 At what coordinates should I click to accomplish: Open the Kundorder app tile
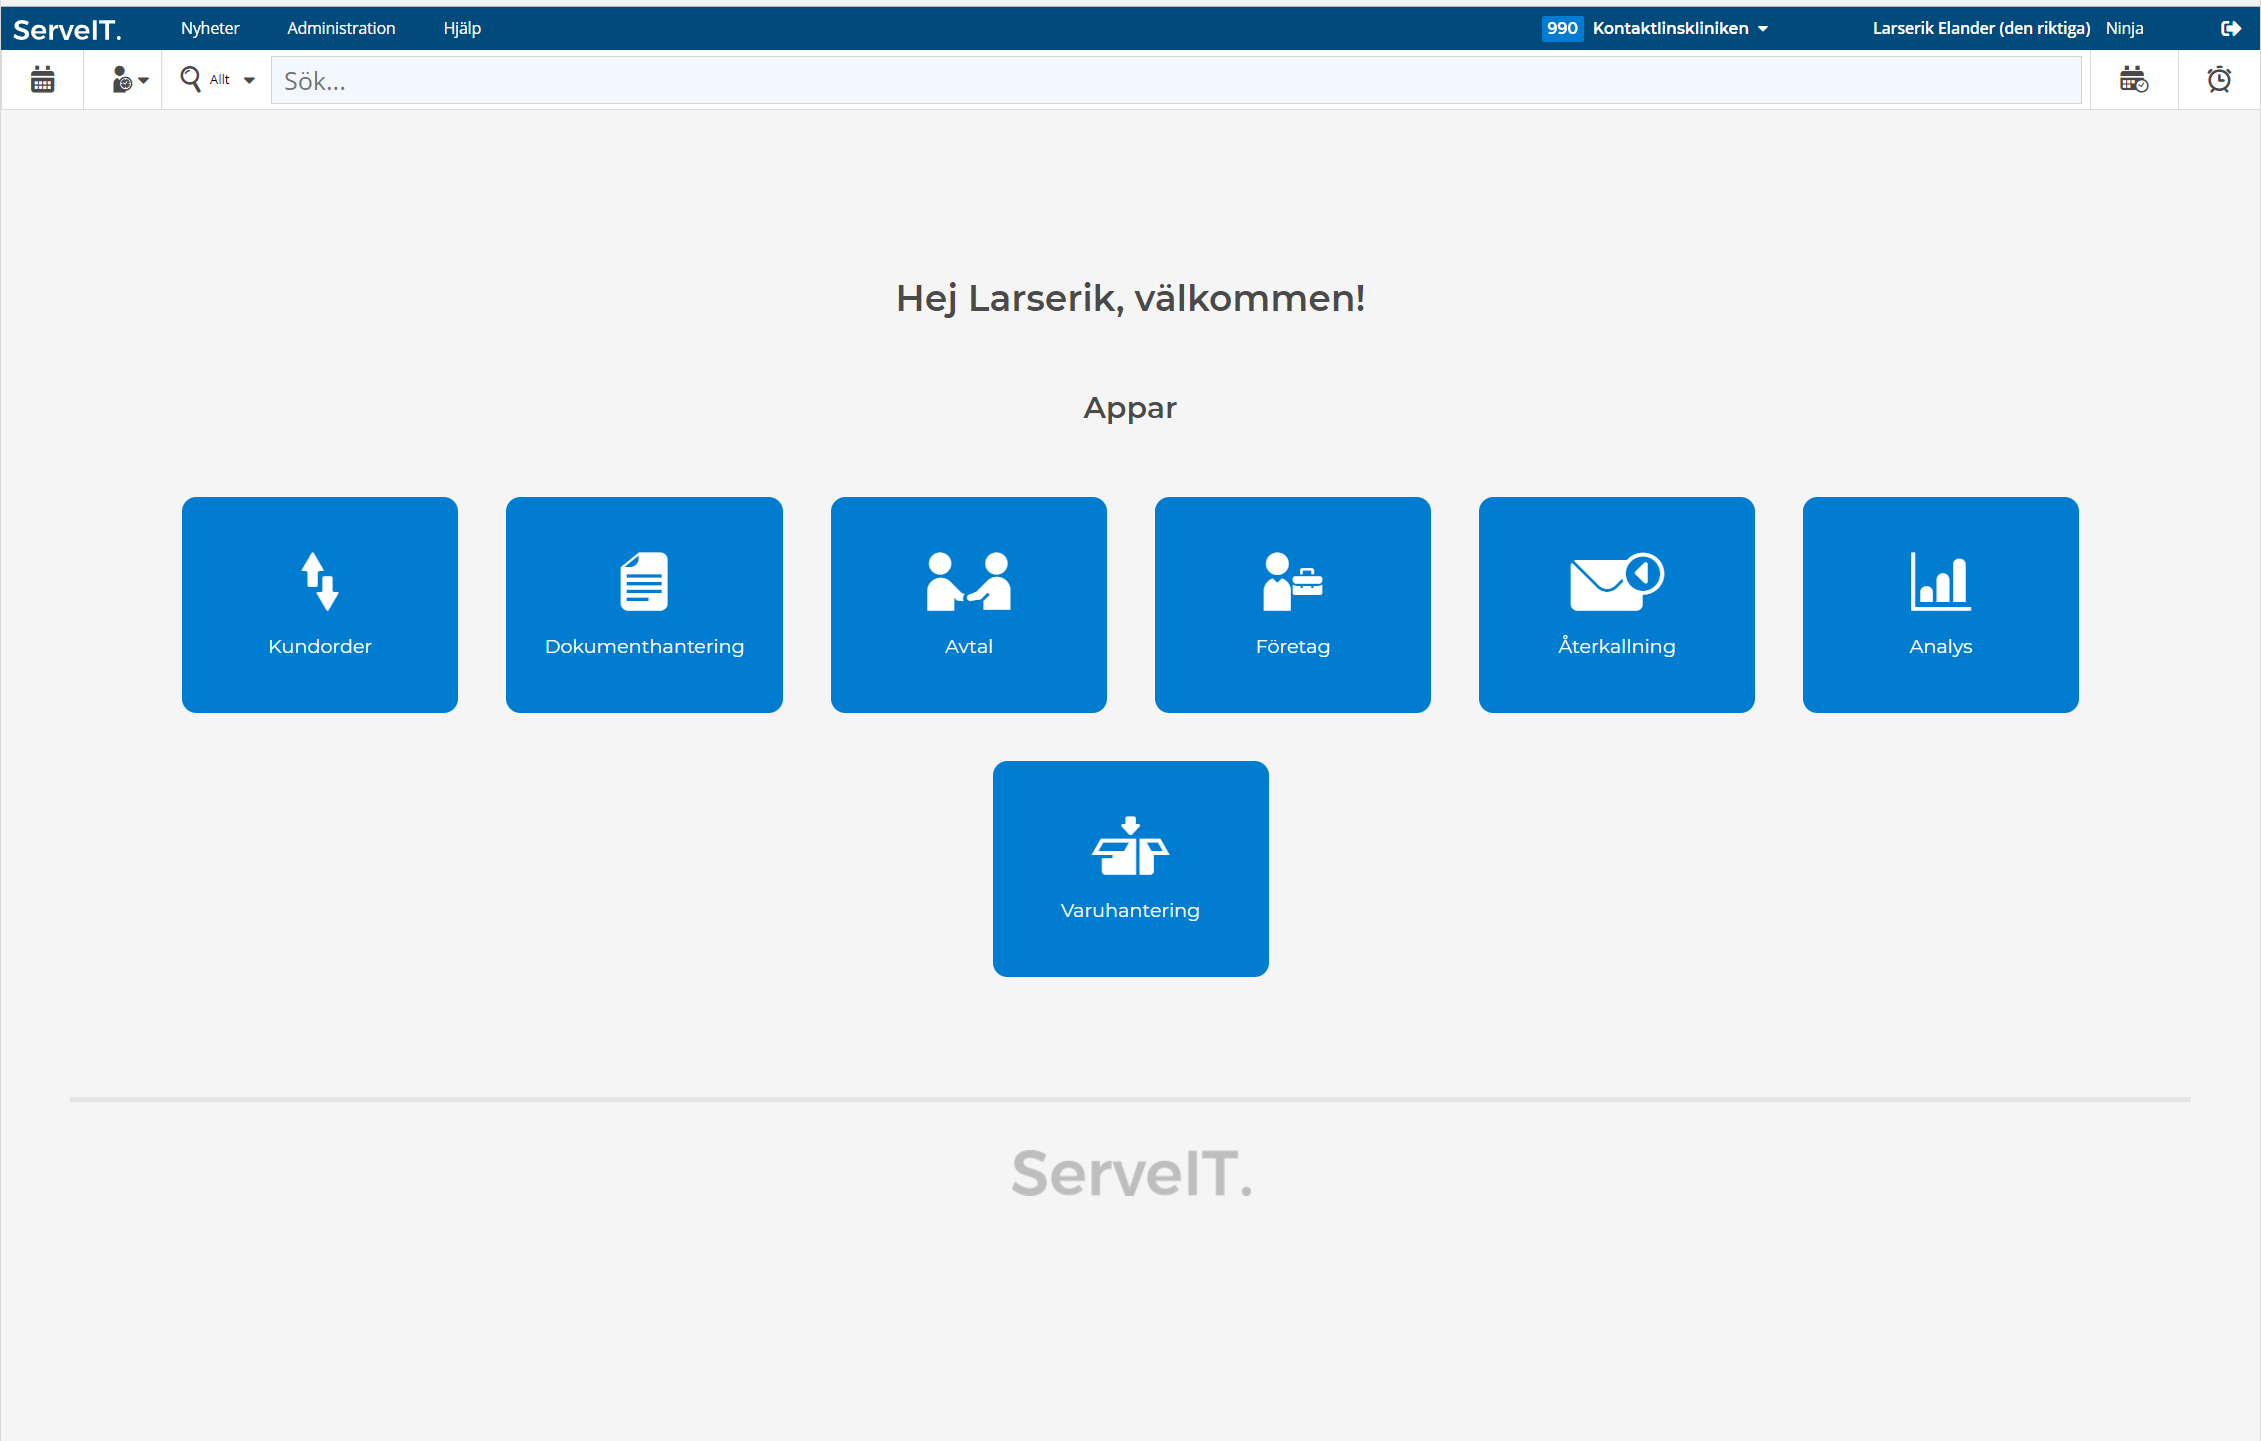[x=320, y=605]
